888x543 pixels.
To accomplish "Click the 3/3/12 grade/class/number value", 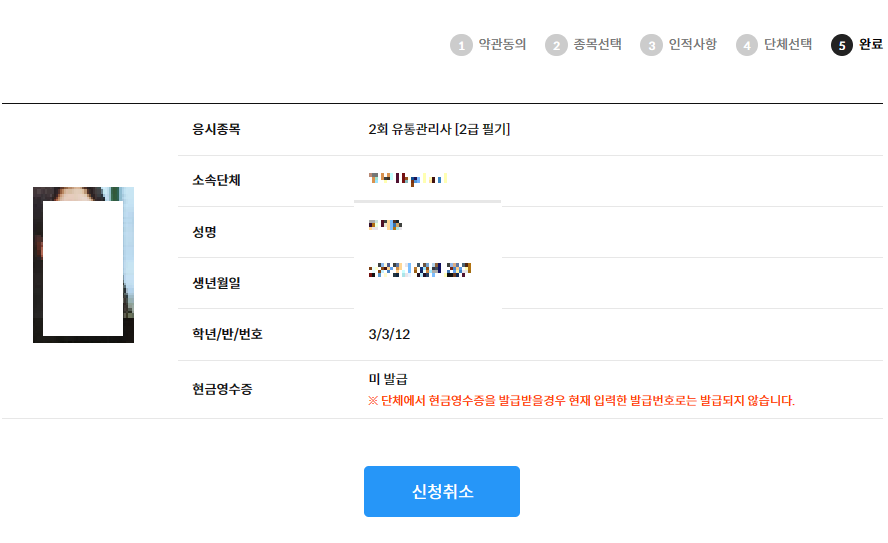I will click(389, 334).
